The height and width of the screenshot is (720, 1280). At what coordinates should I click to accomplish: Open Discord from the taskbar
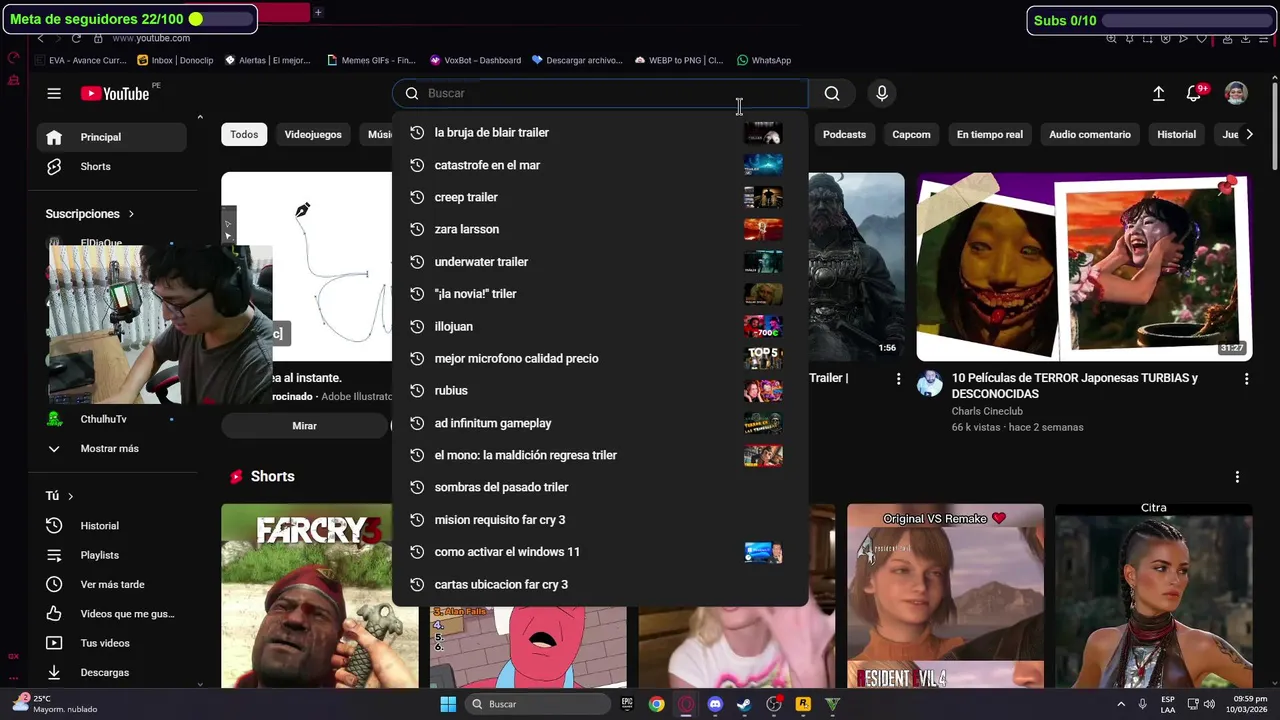pos(715,704)
